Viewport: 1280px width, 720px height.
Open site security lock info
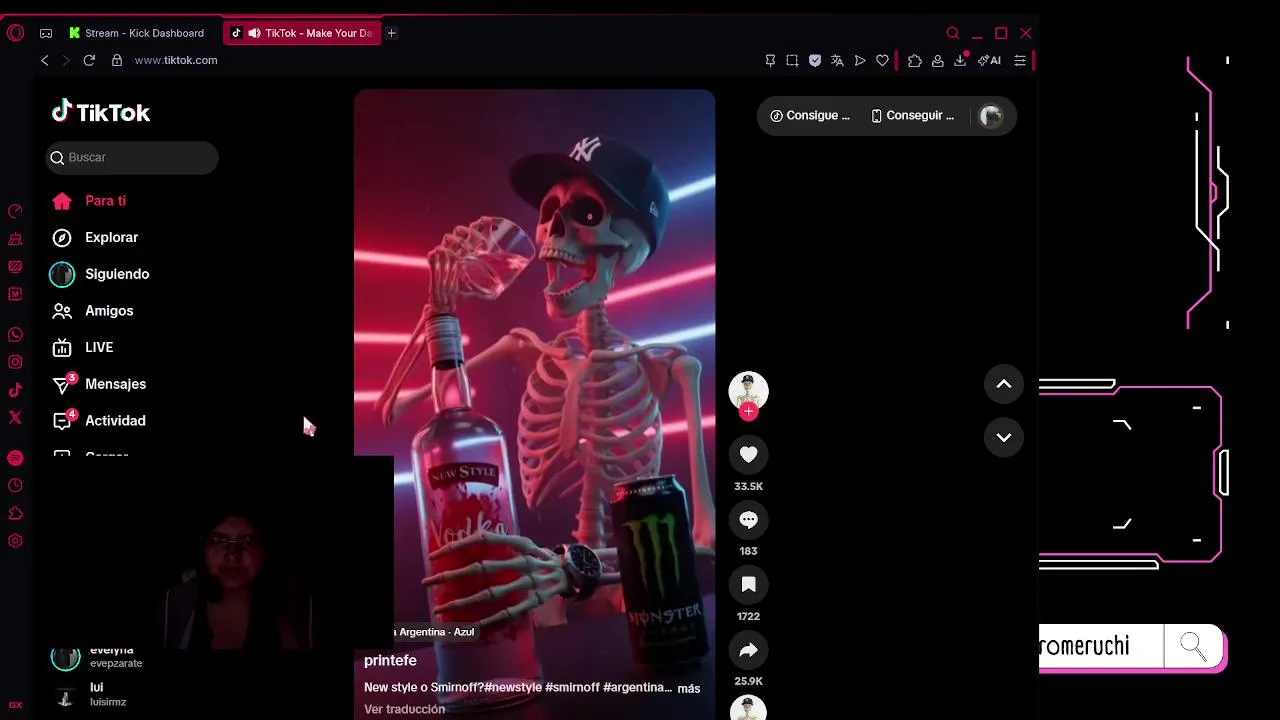pyautogui.click(x=116, y=60)
